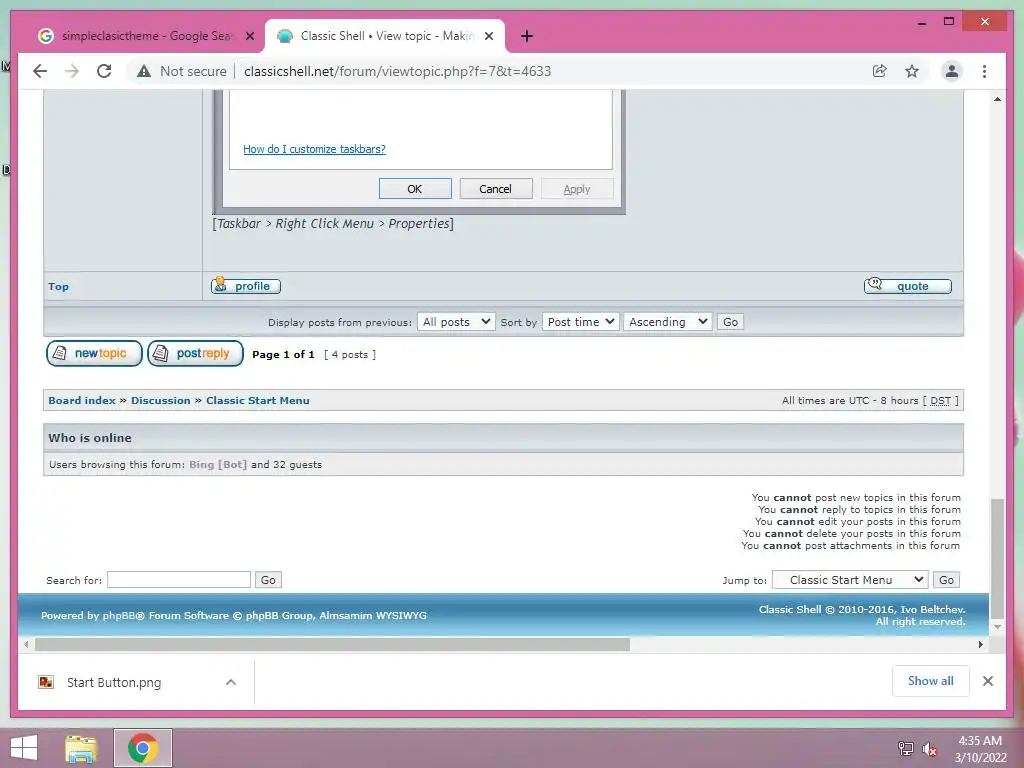Show all downloads
The height and width of the screenshot is (768, 1024).
click(x=931, y=681)
